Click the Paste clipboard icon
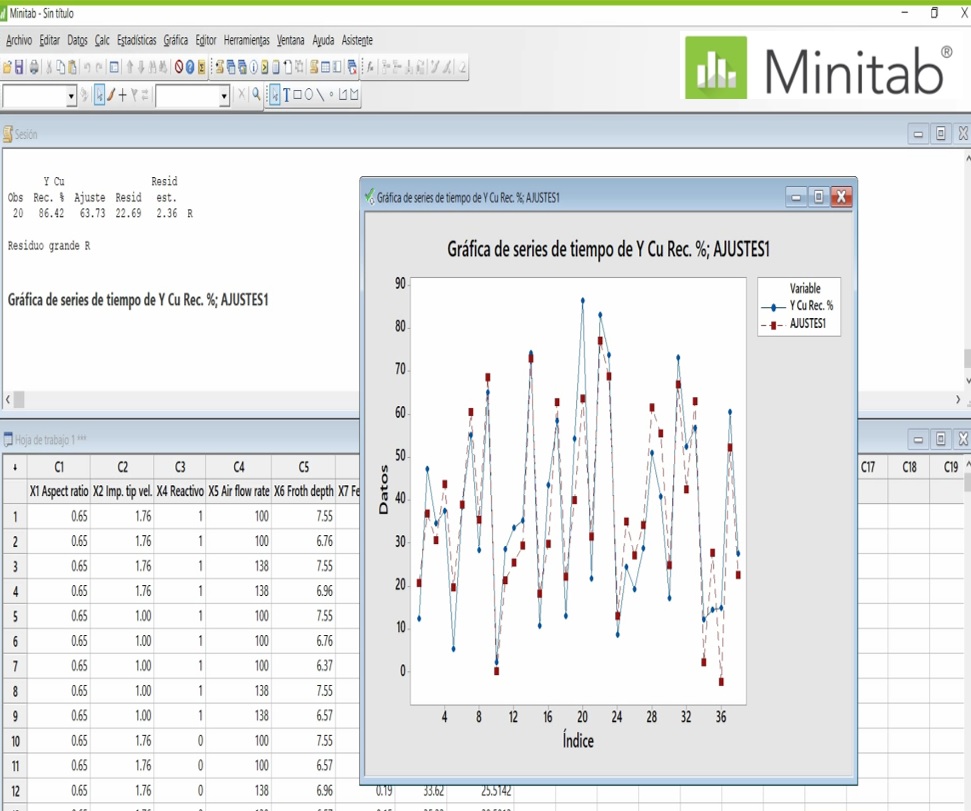Viewport: 971px width, 811px height. pyautogui.click(x=72, y=67)
